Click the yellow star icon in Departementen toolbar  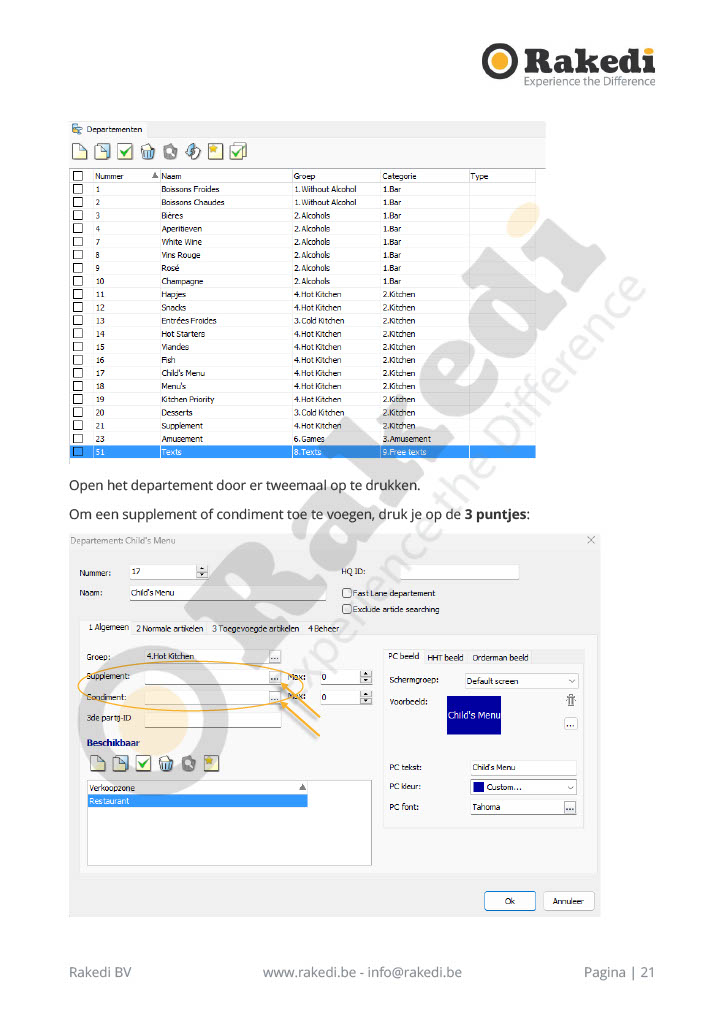click(x=215, y=152)
